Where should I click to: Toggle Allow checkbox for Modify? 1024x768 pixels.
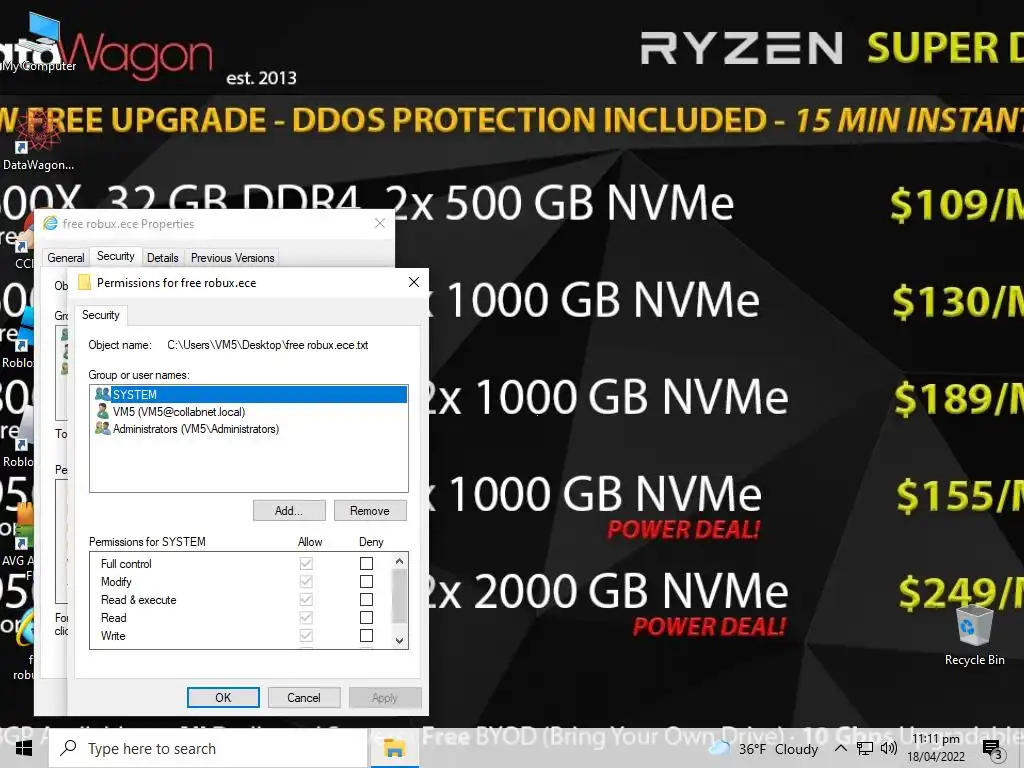(x=306, y=581)
